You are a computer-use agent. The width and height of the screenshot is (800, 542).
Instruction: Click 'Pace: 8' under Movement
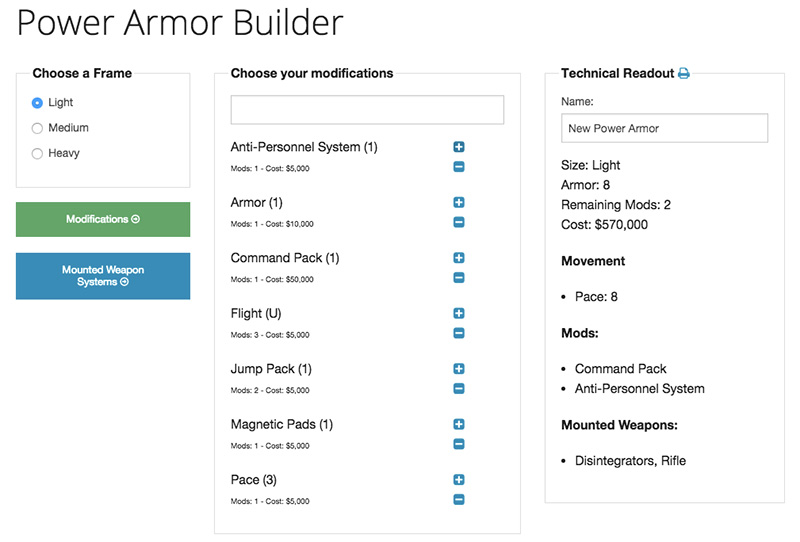[x=596, y=297]
